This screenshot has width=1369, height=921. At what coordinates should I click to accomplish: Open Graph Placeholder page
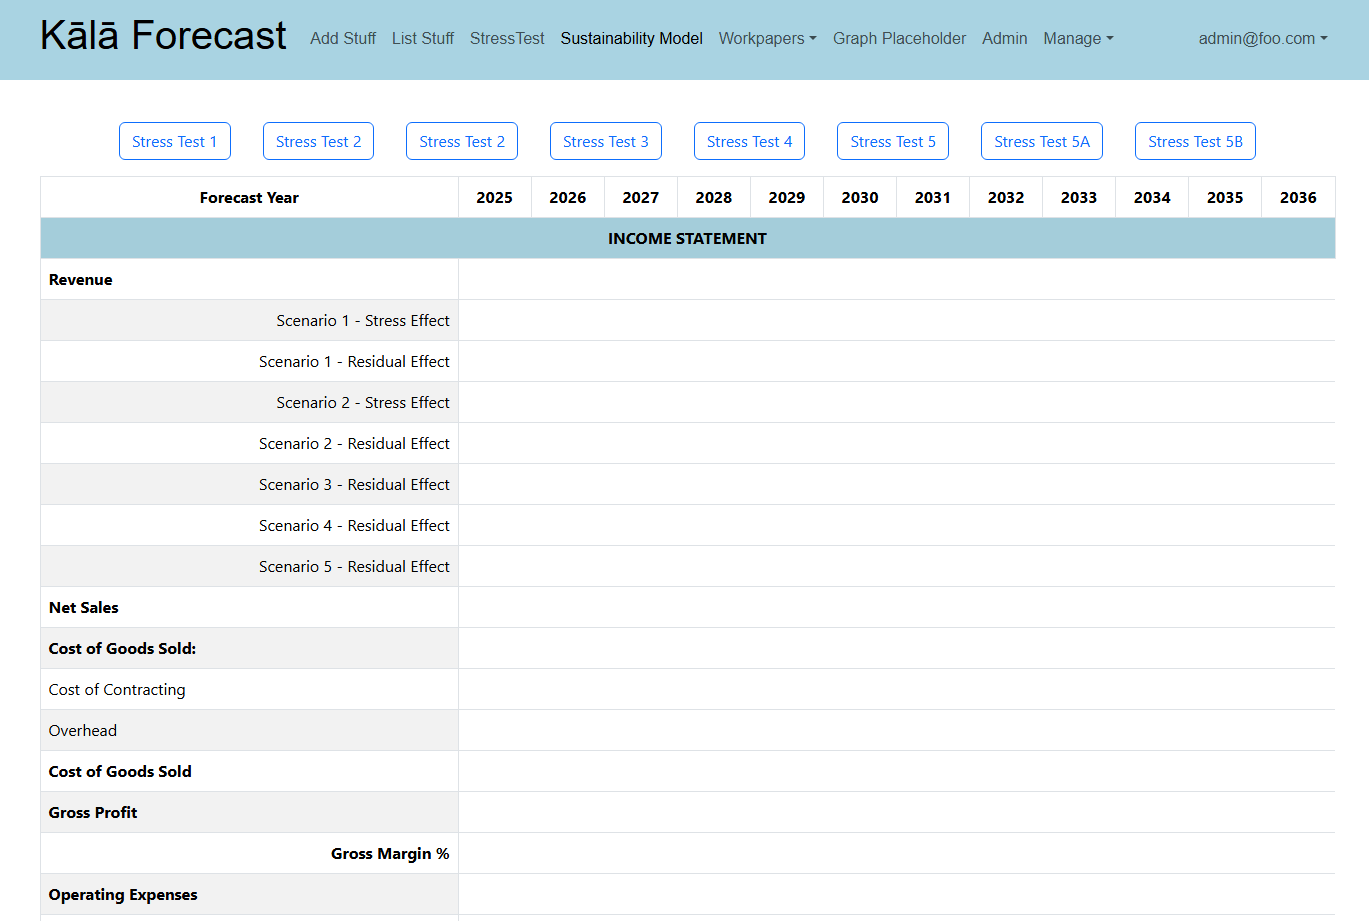[899, 38]
